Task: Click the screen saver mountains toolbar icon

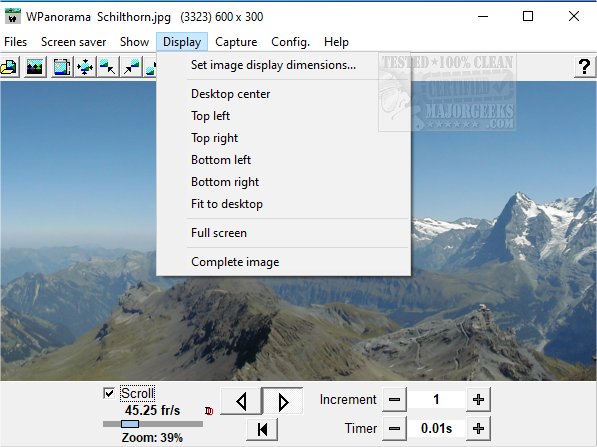Action: [35, 67]
